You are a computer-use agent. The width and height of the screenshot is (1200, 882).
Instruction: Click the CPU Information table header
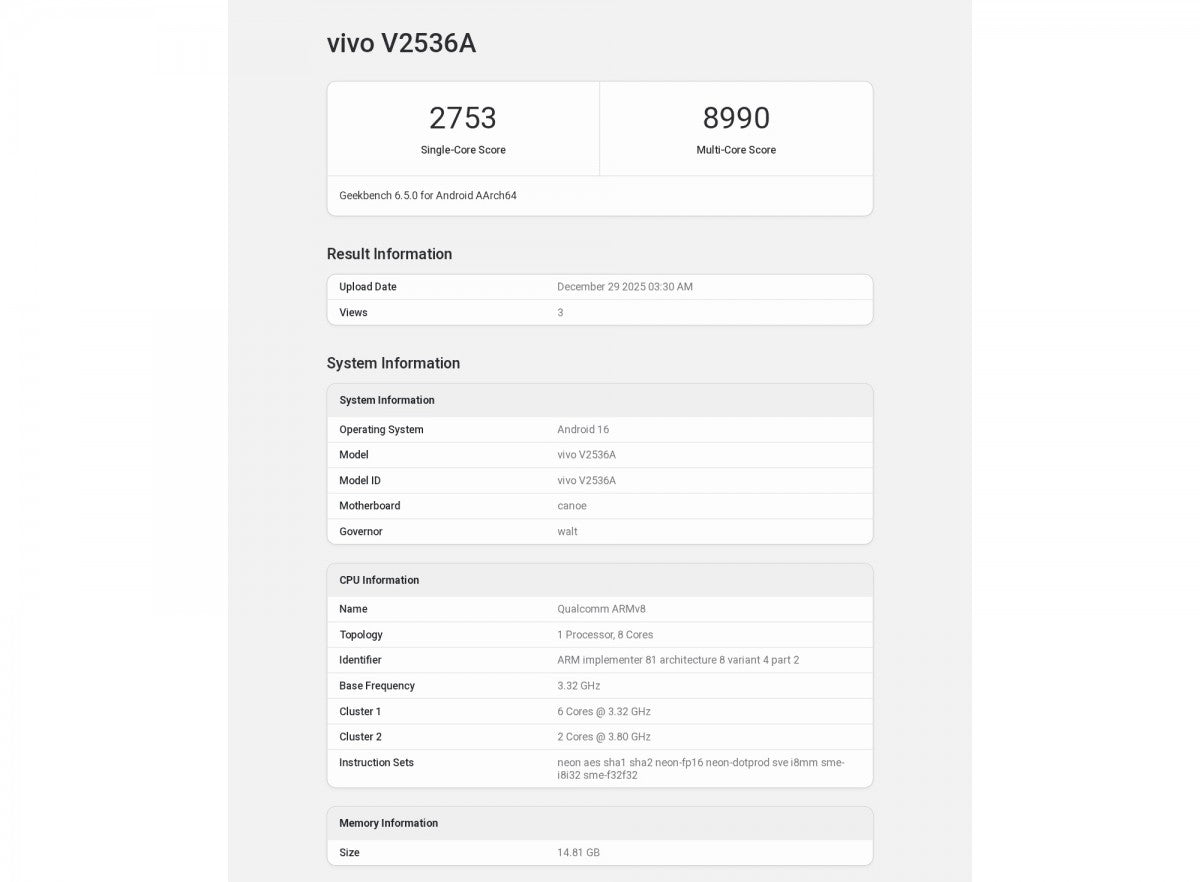(600, 580)
